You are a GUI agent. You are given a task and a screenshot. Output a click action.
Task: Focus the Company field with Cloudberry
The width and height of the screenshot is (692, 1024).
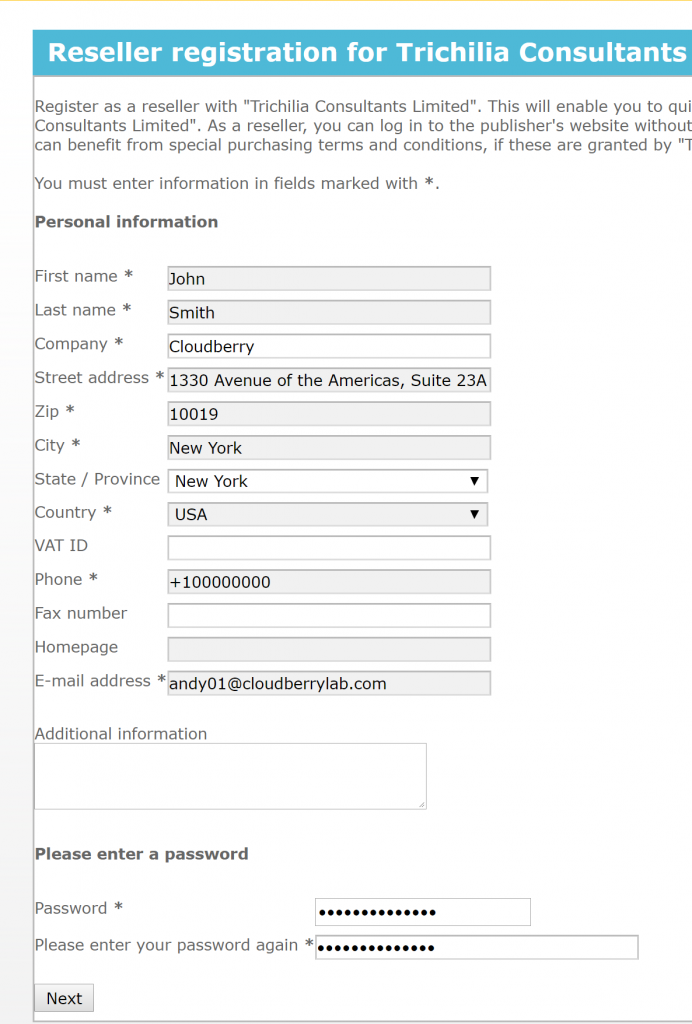pyautogui.click(x=329, y=347)
